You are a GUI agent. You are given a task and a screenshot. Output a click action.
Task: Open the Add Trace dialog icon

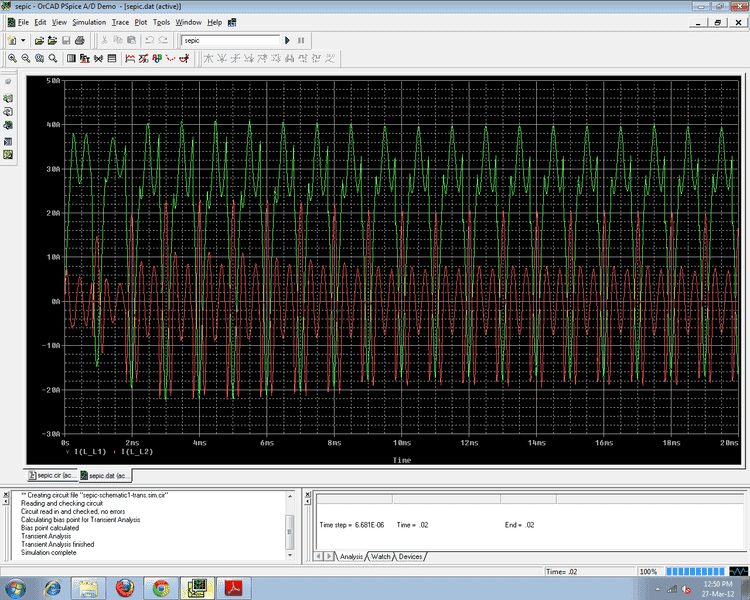click(130, 58)
